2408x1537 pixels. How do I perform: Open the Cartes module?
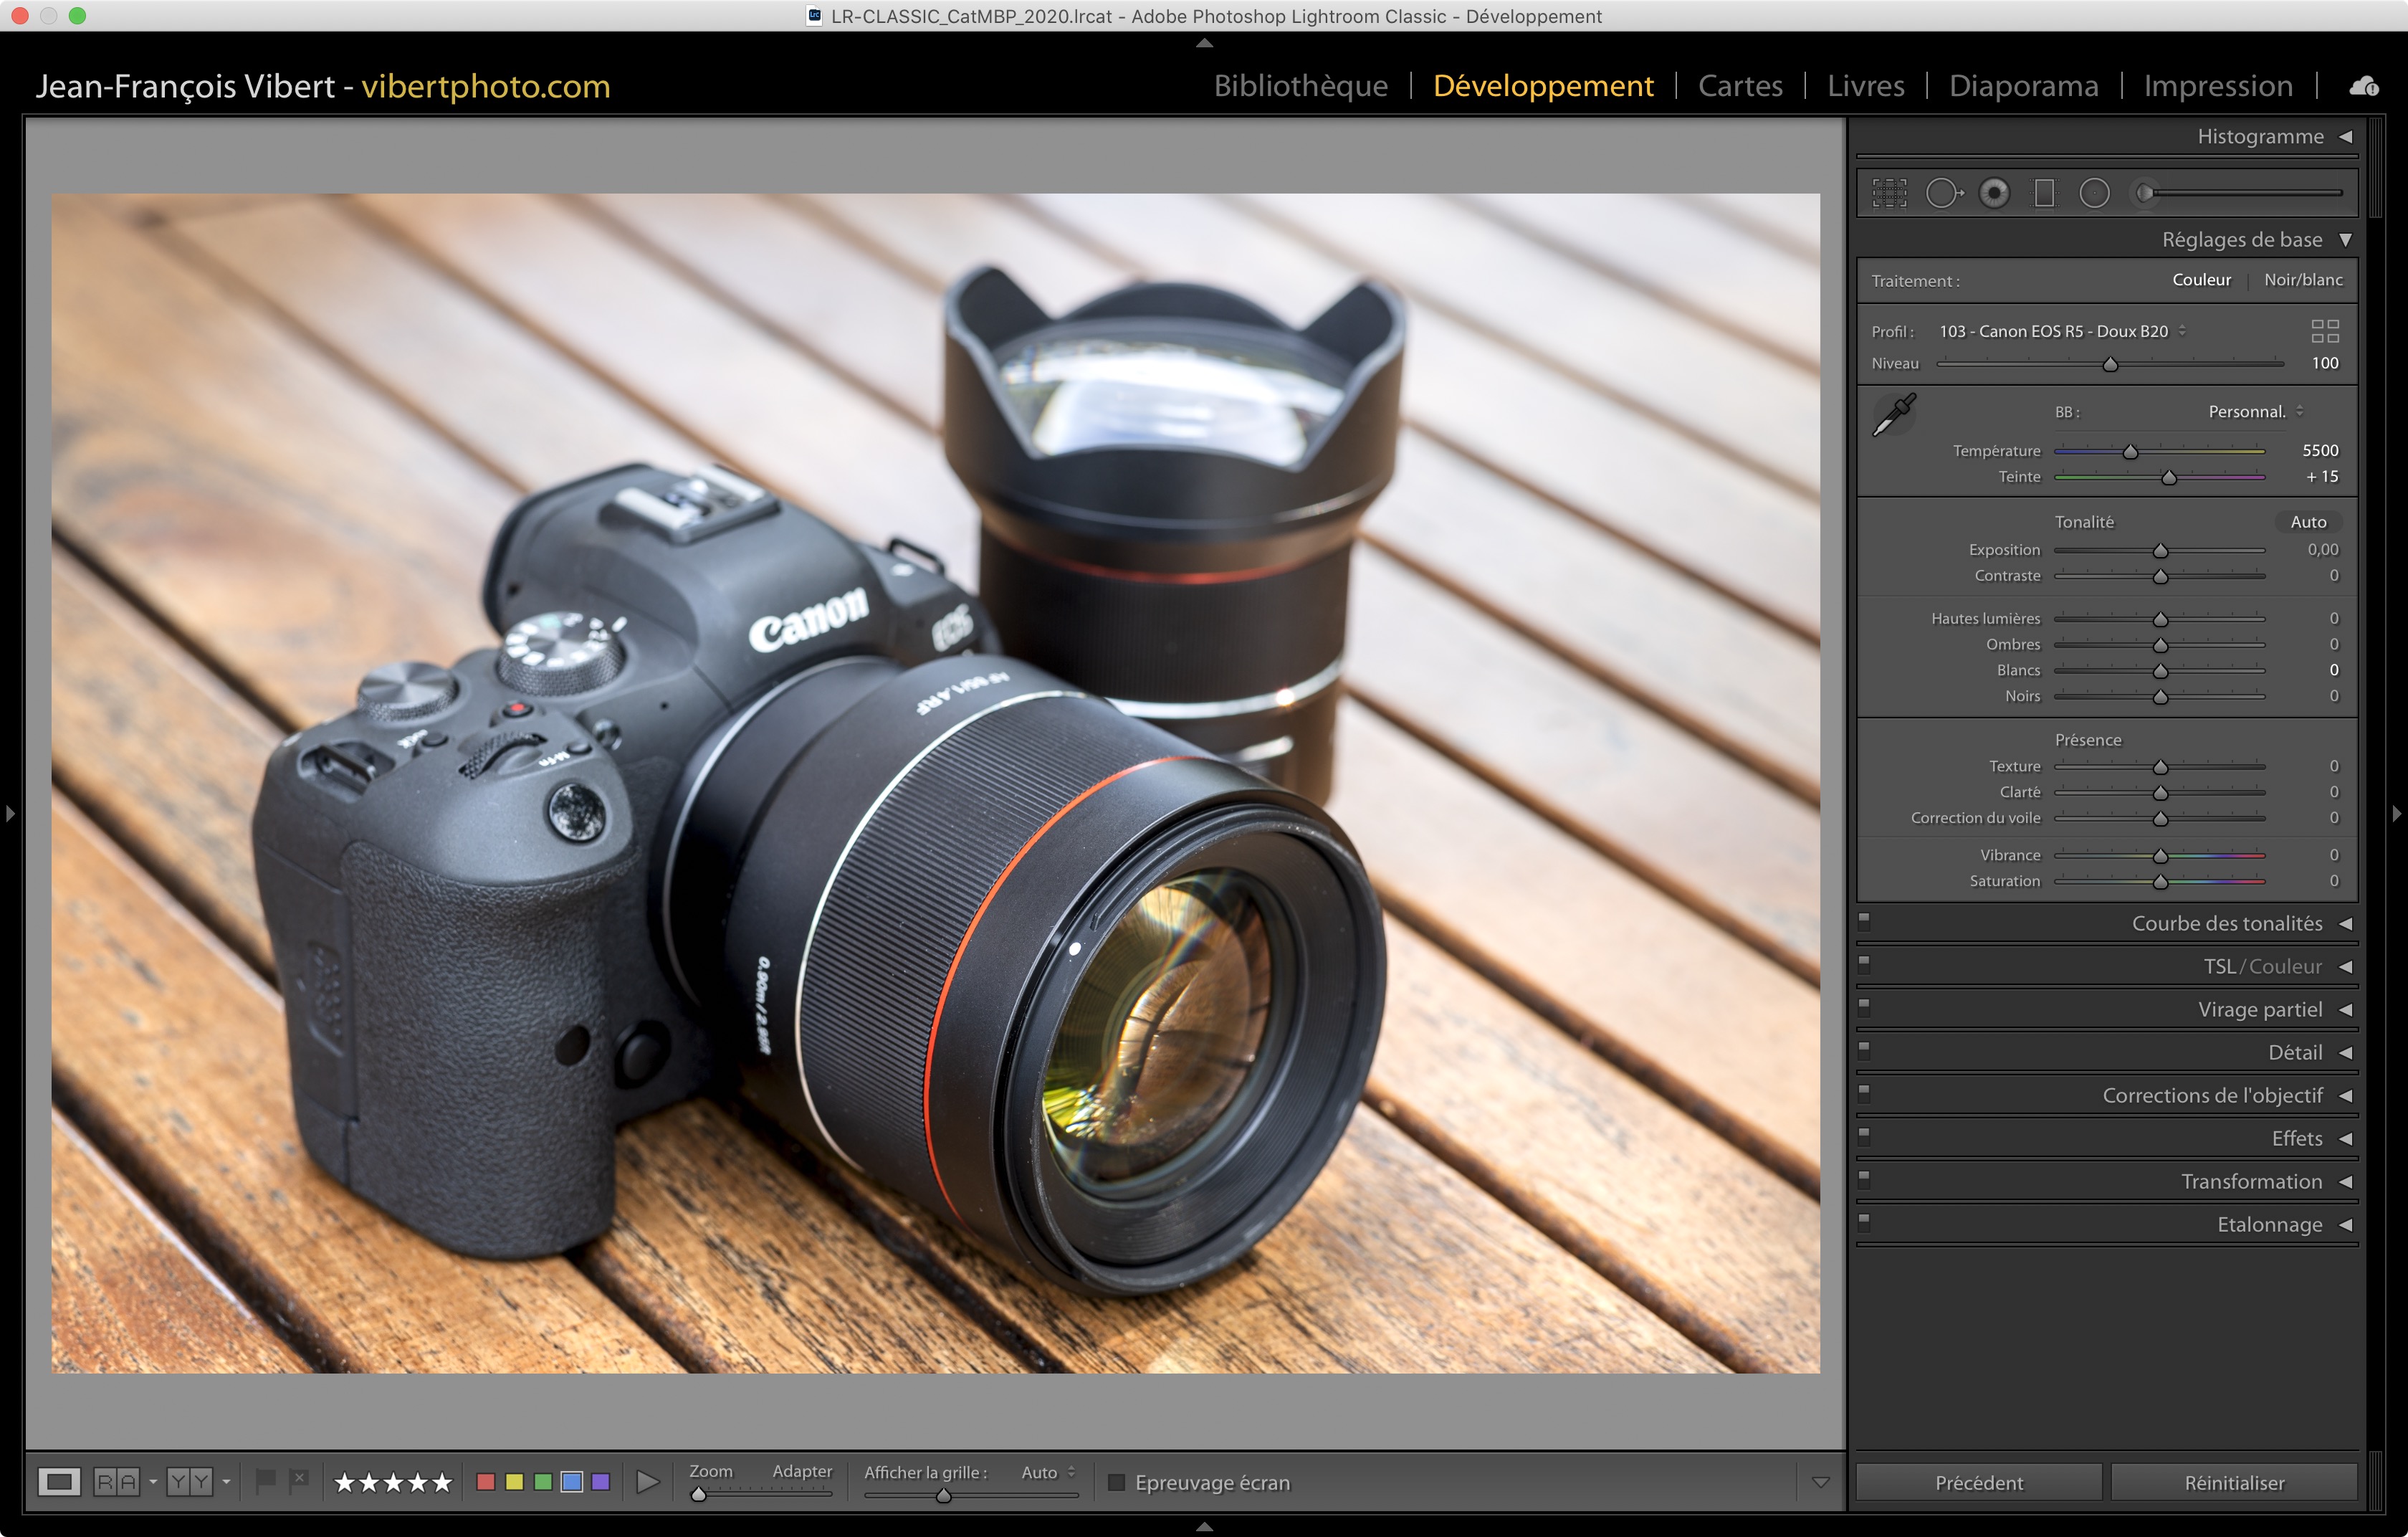click(x=1740, y=86)
